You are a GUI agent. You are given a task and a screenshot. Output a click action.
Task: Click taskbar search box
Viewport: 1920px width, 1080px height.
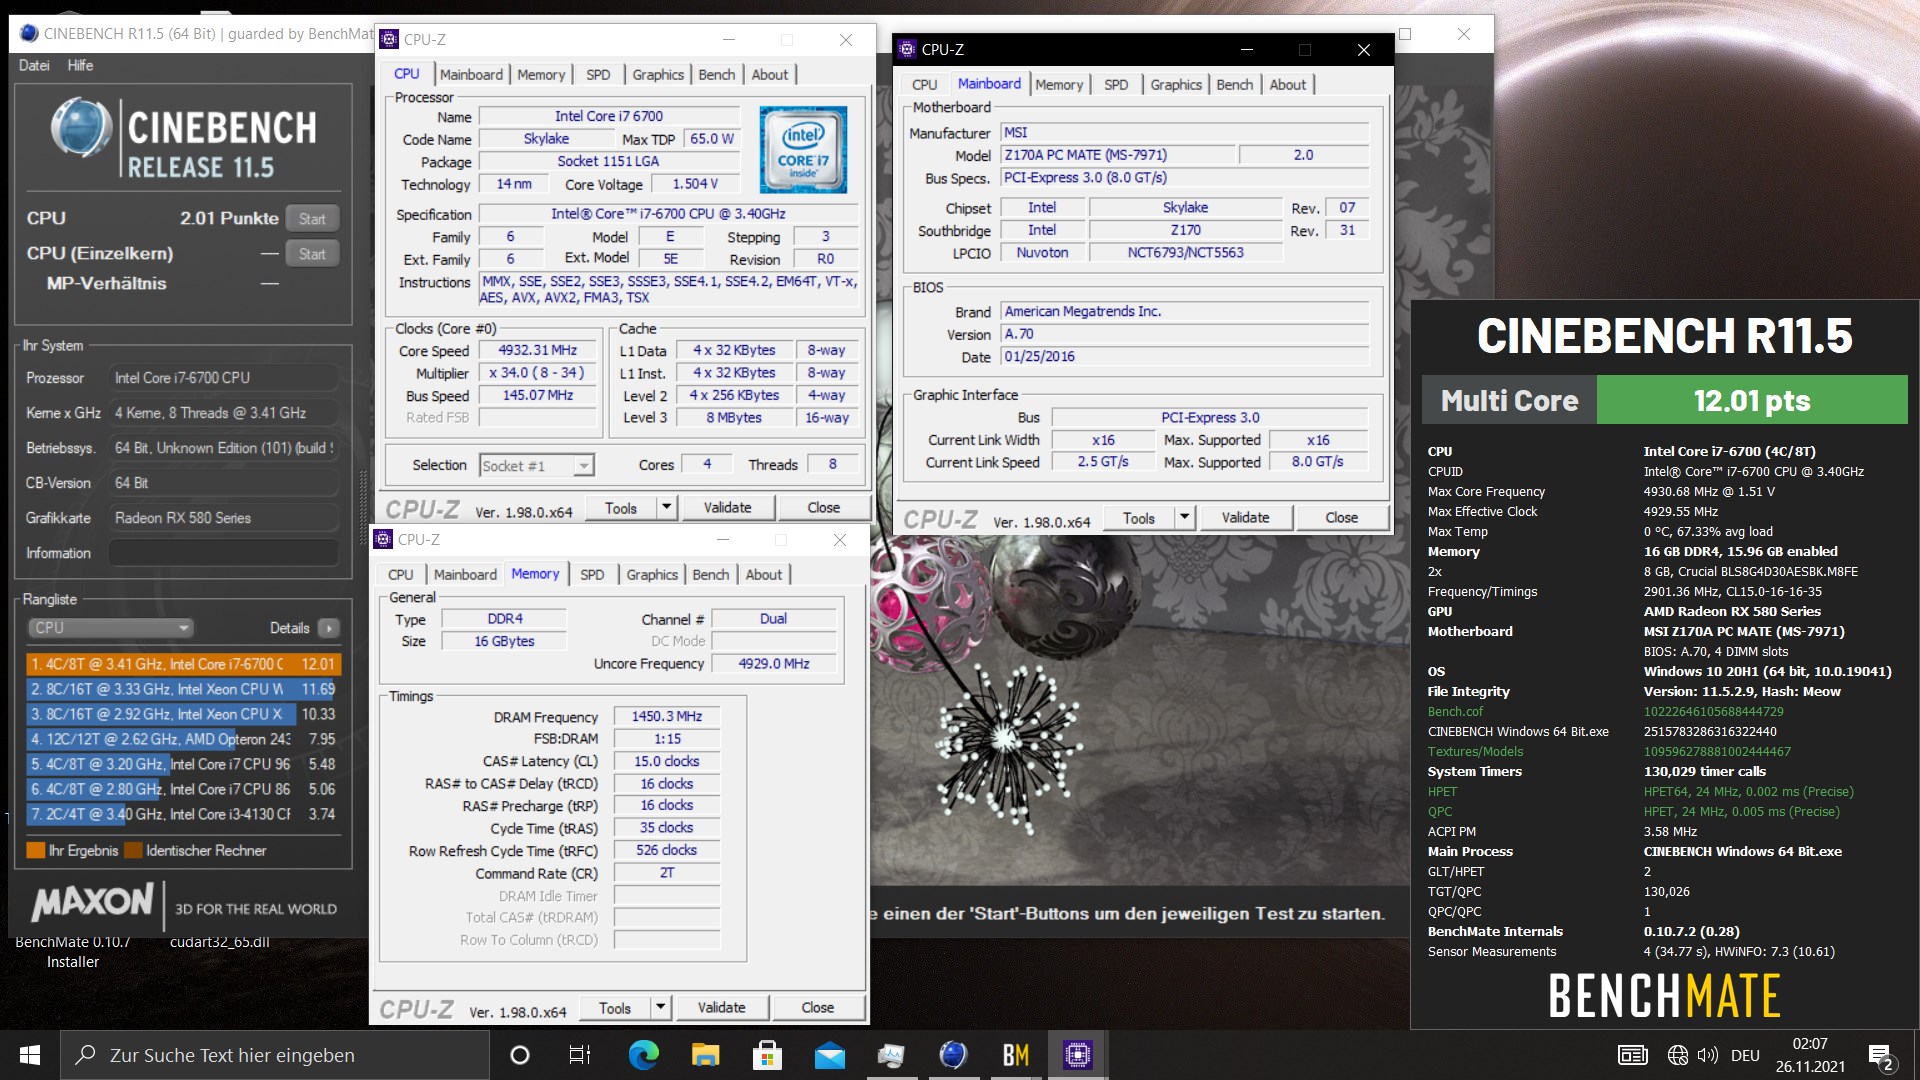coord(275,1055)
